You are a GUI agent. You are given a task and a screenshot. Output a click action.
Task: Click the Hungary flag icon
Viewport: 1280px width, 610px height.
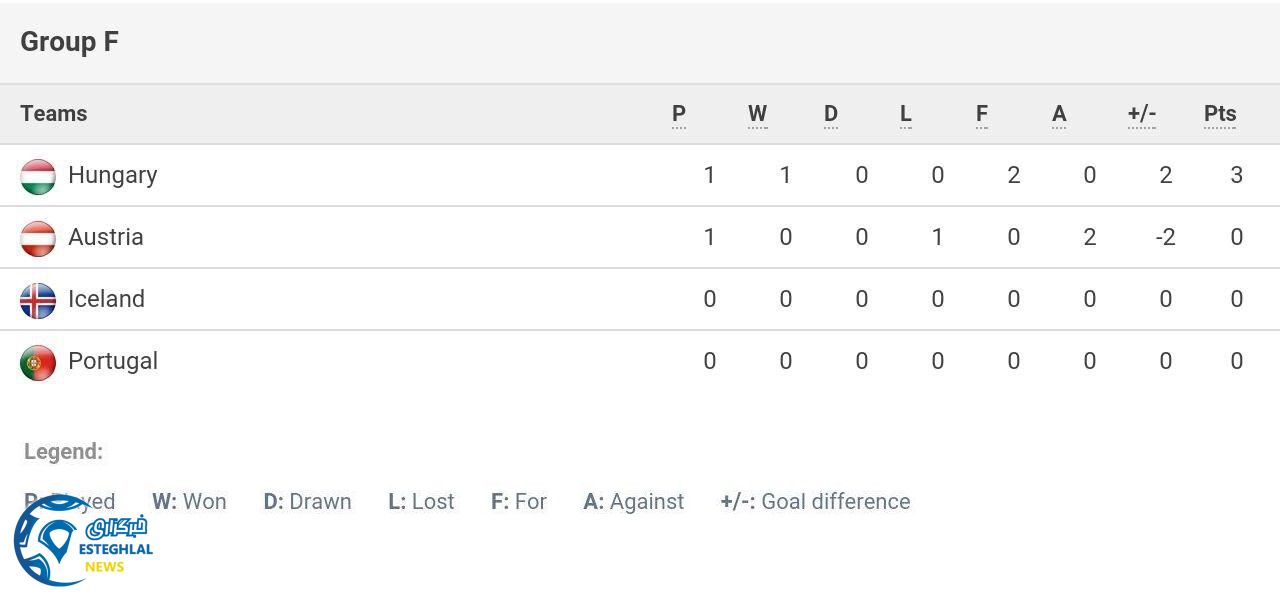pos(37,174)
